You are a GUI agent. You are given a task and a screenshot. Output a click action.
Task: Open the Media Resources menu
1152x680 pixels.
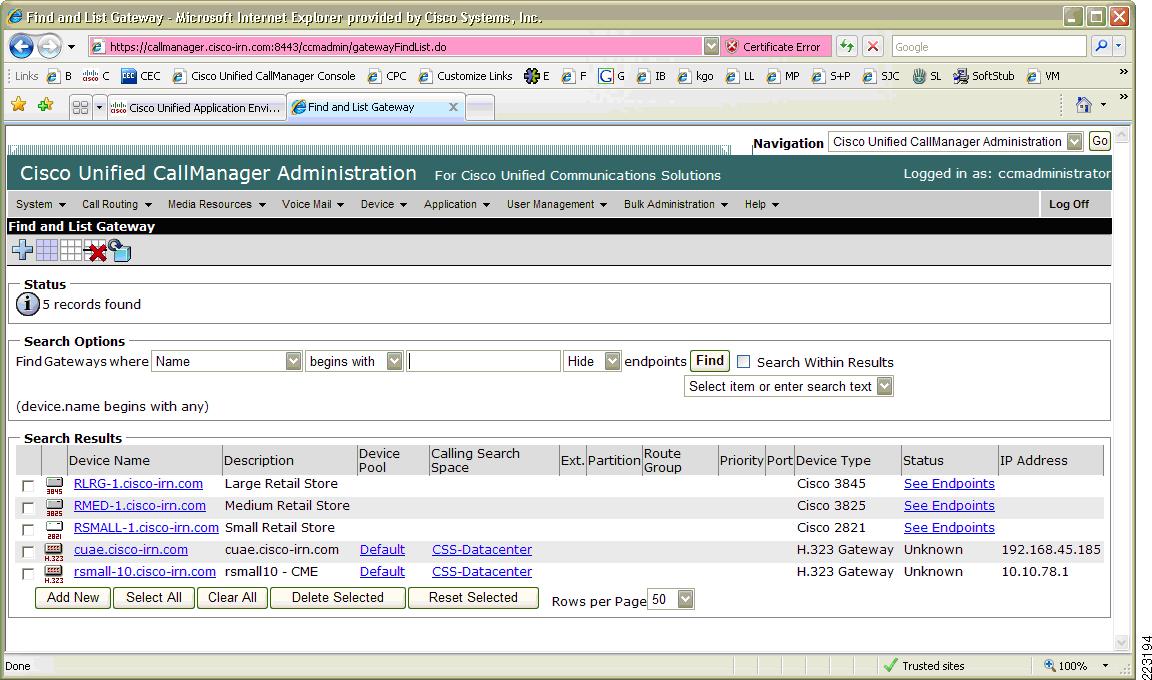tap(217, 204)
